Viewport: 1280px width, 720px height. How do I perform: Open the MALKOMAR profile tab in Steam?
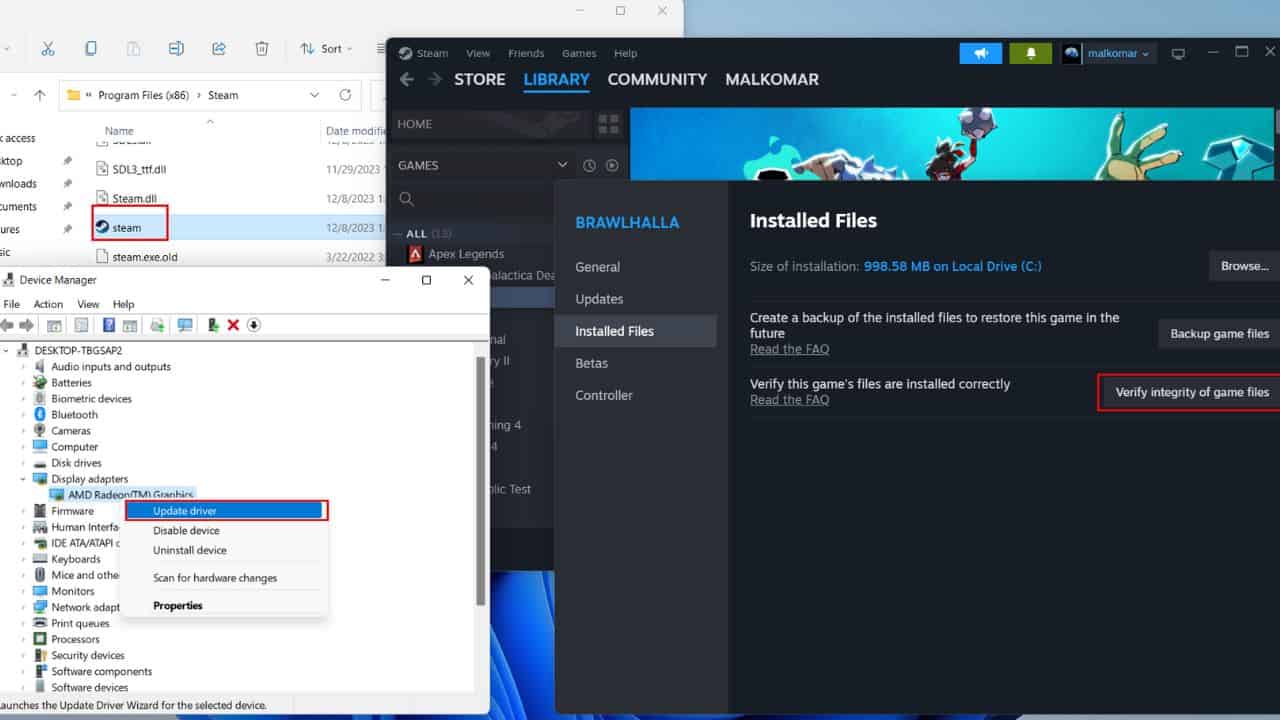tap(772, 79)
